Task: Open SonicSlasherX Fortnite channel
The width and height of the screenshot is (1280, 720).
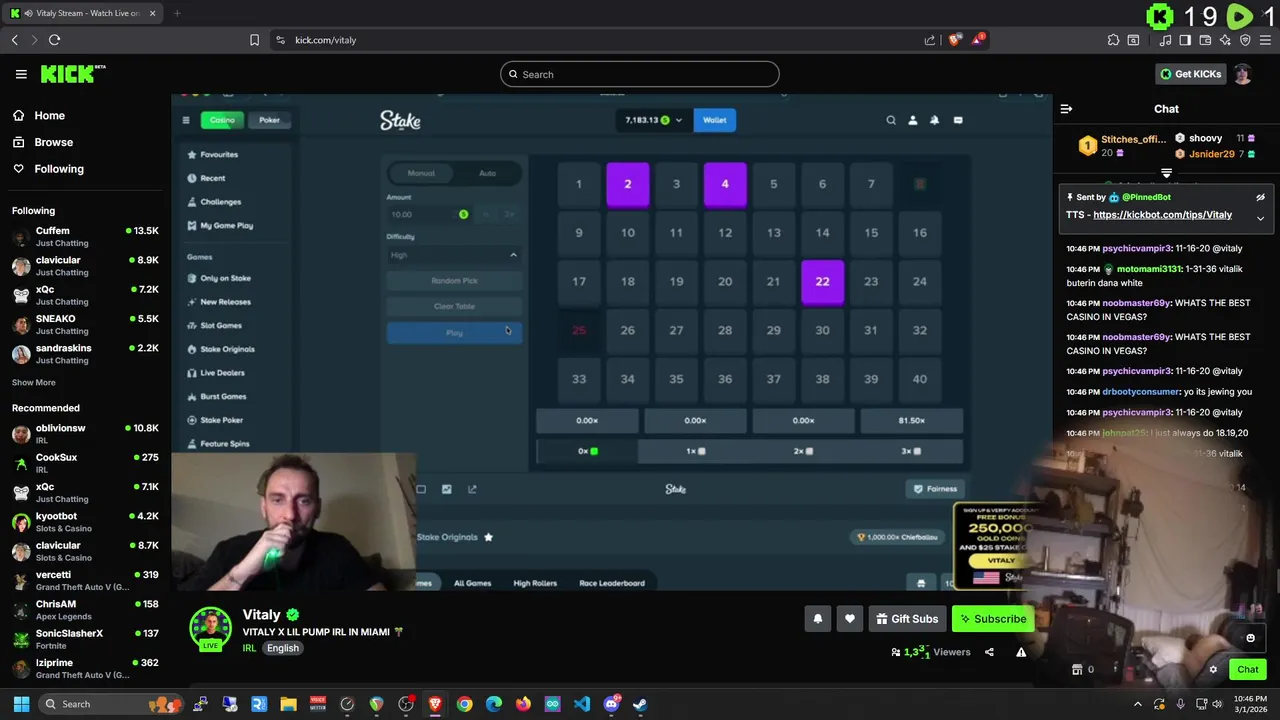Action: coord(85,639)
